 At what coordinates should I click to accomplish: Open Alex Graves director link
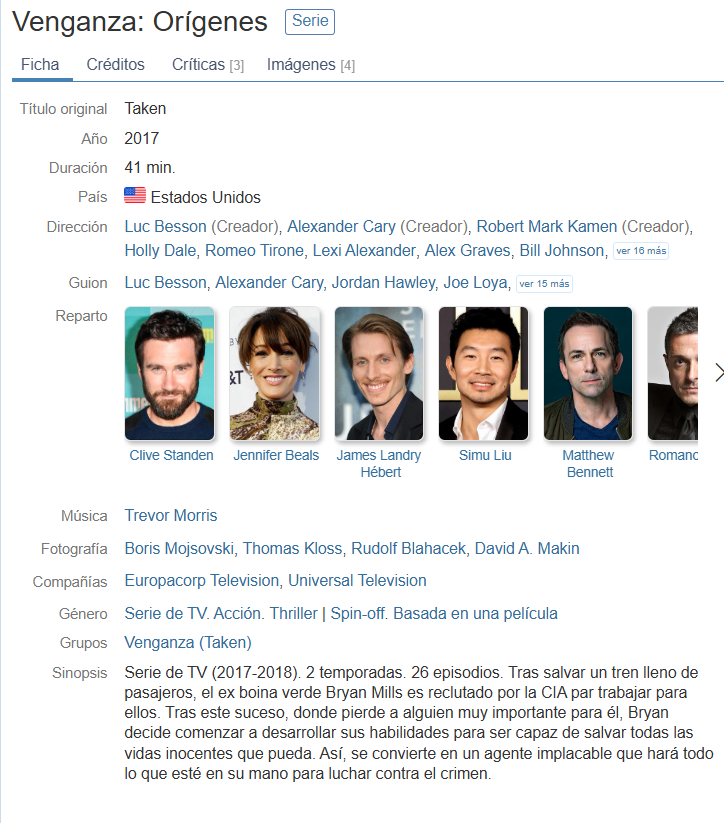click(467, 250)
